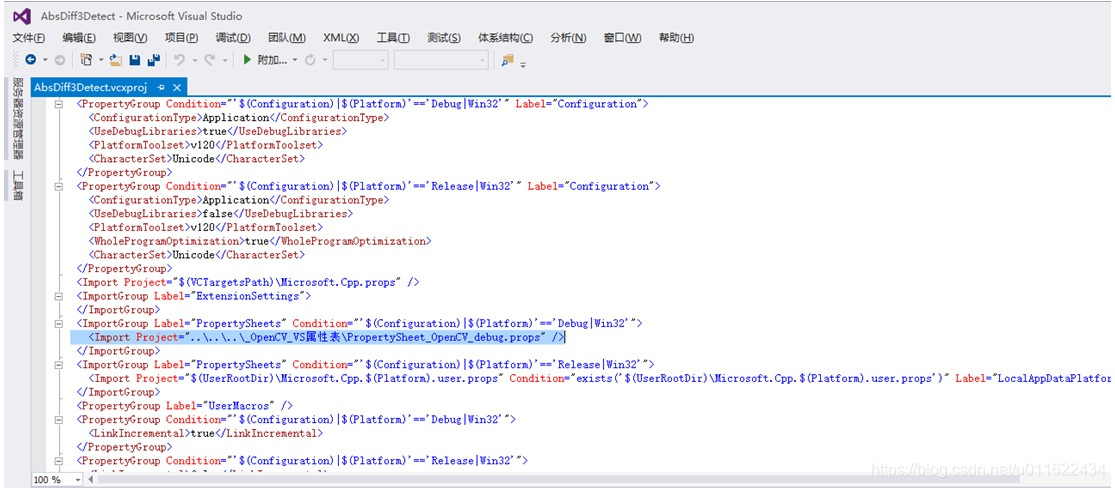
Task: Click the New Project toolbar icon
Action: coord(87,60)
